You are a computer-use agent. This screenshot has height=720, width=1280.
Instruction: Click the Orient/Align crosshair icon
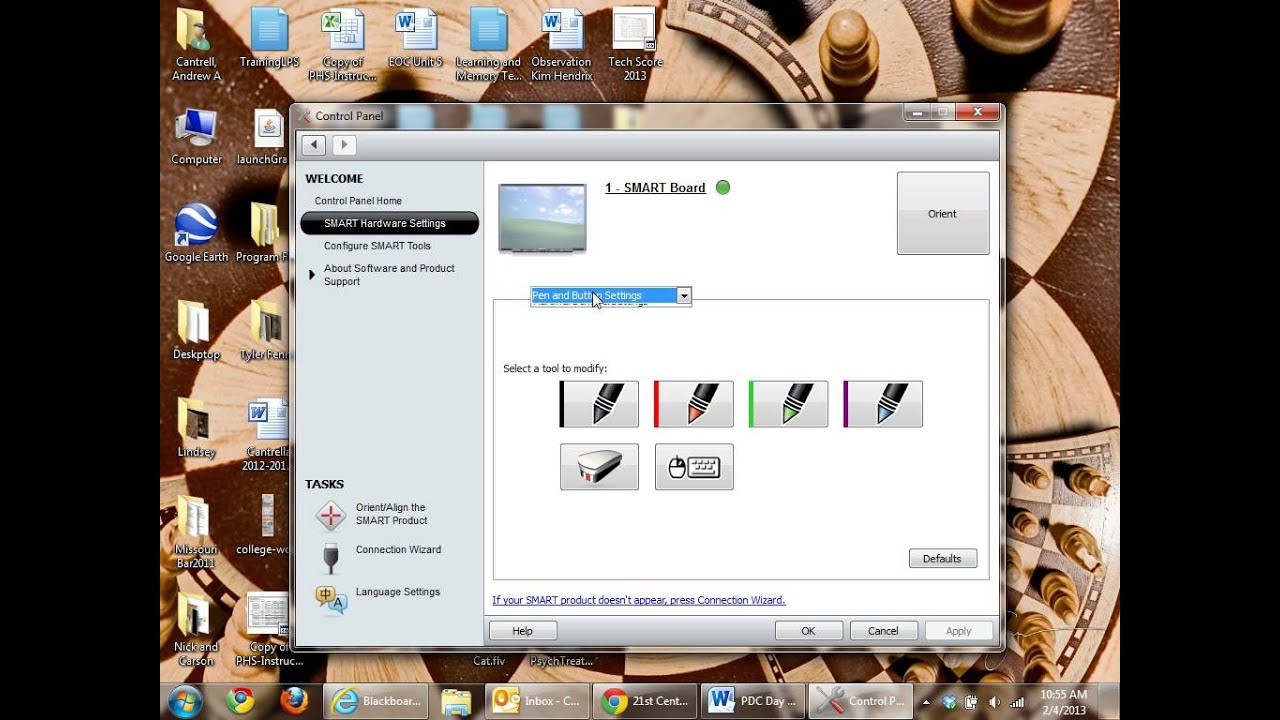coord(331,515)
